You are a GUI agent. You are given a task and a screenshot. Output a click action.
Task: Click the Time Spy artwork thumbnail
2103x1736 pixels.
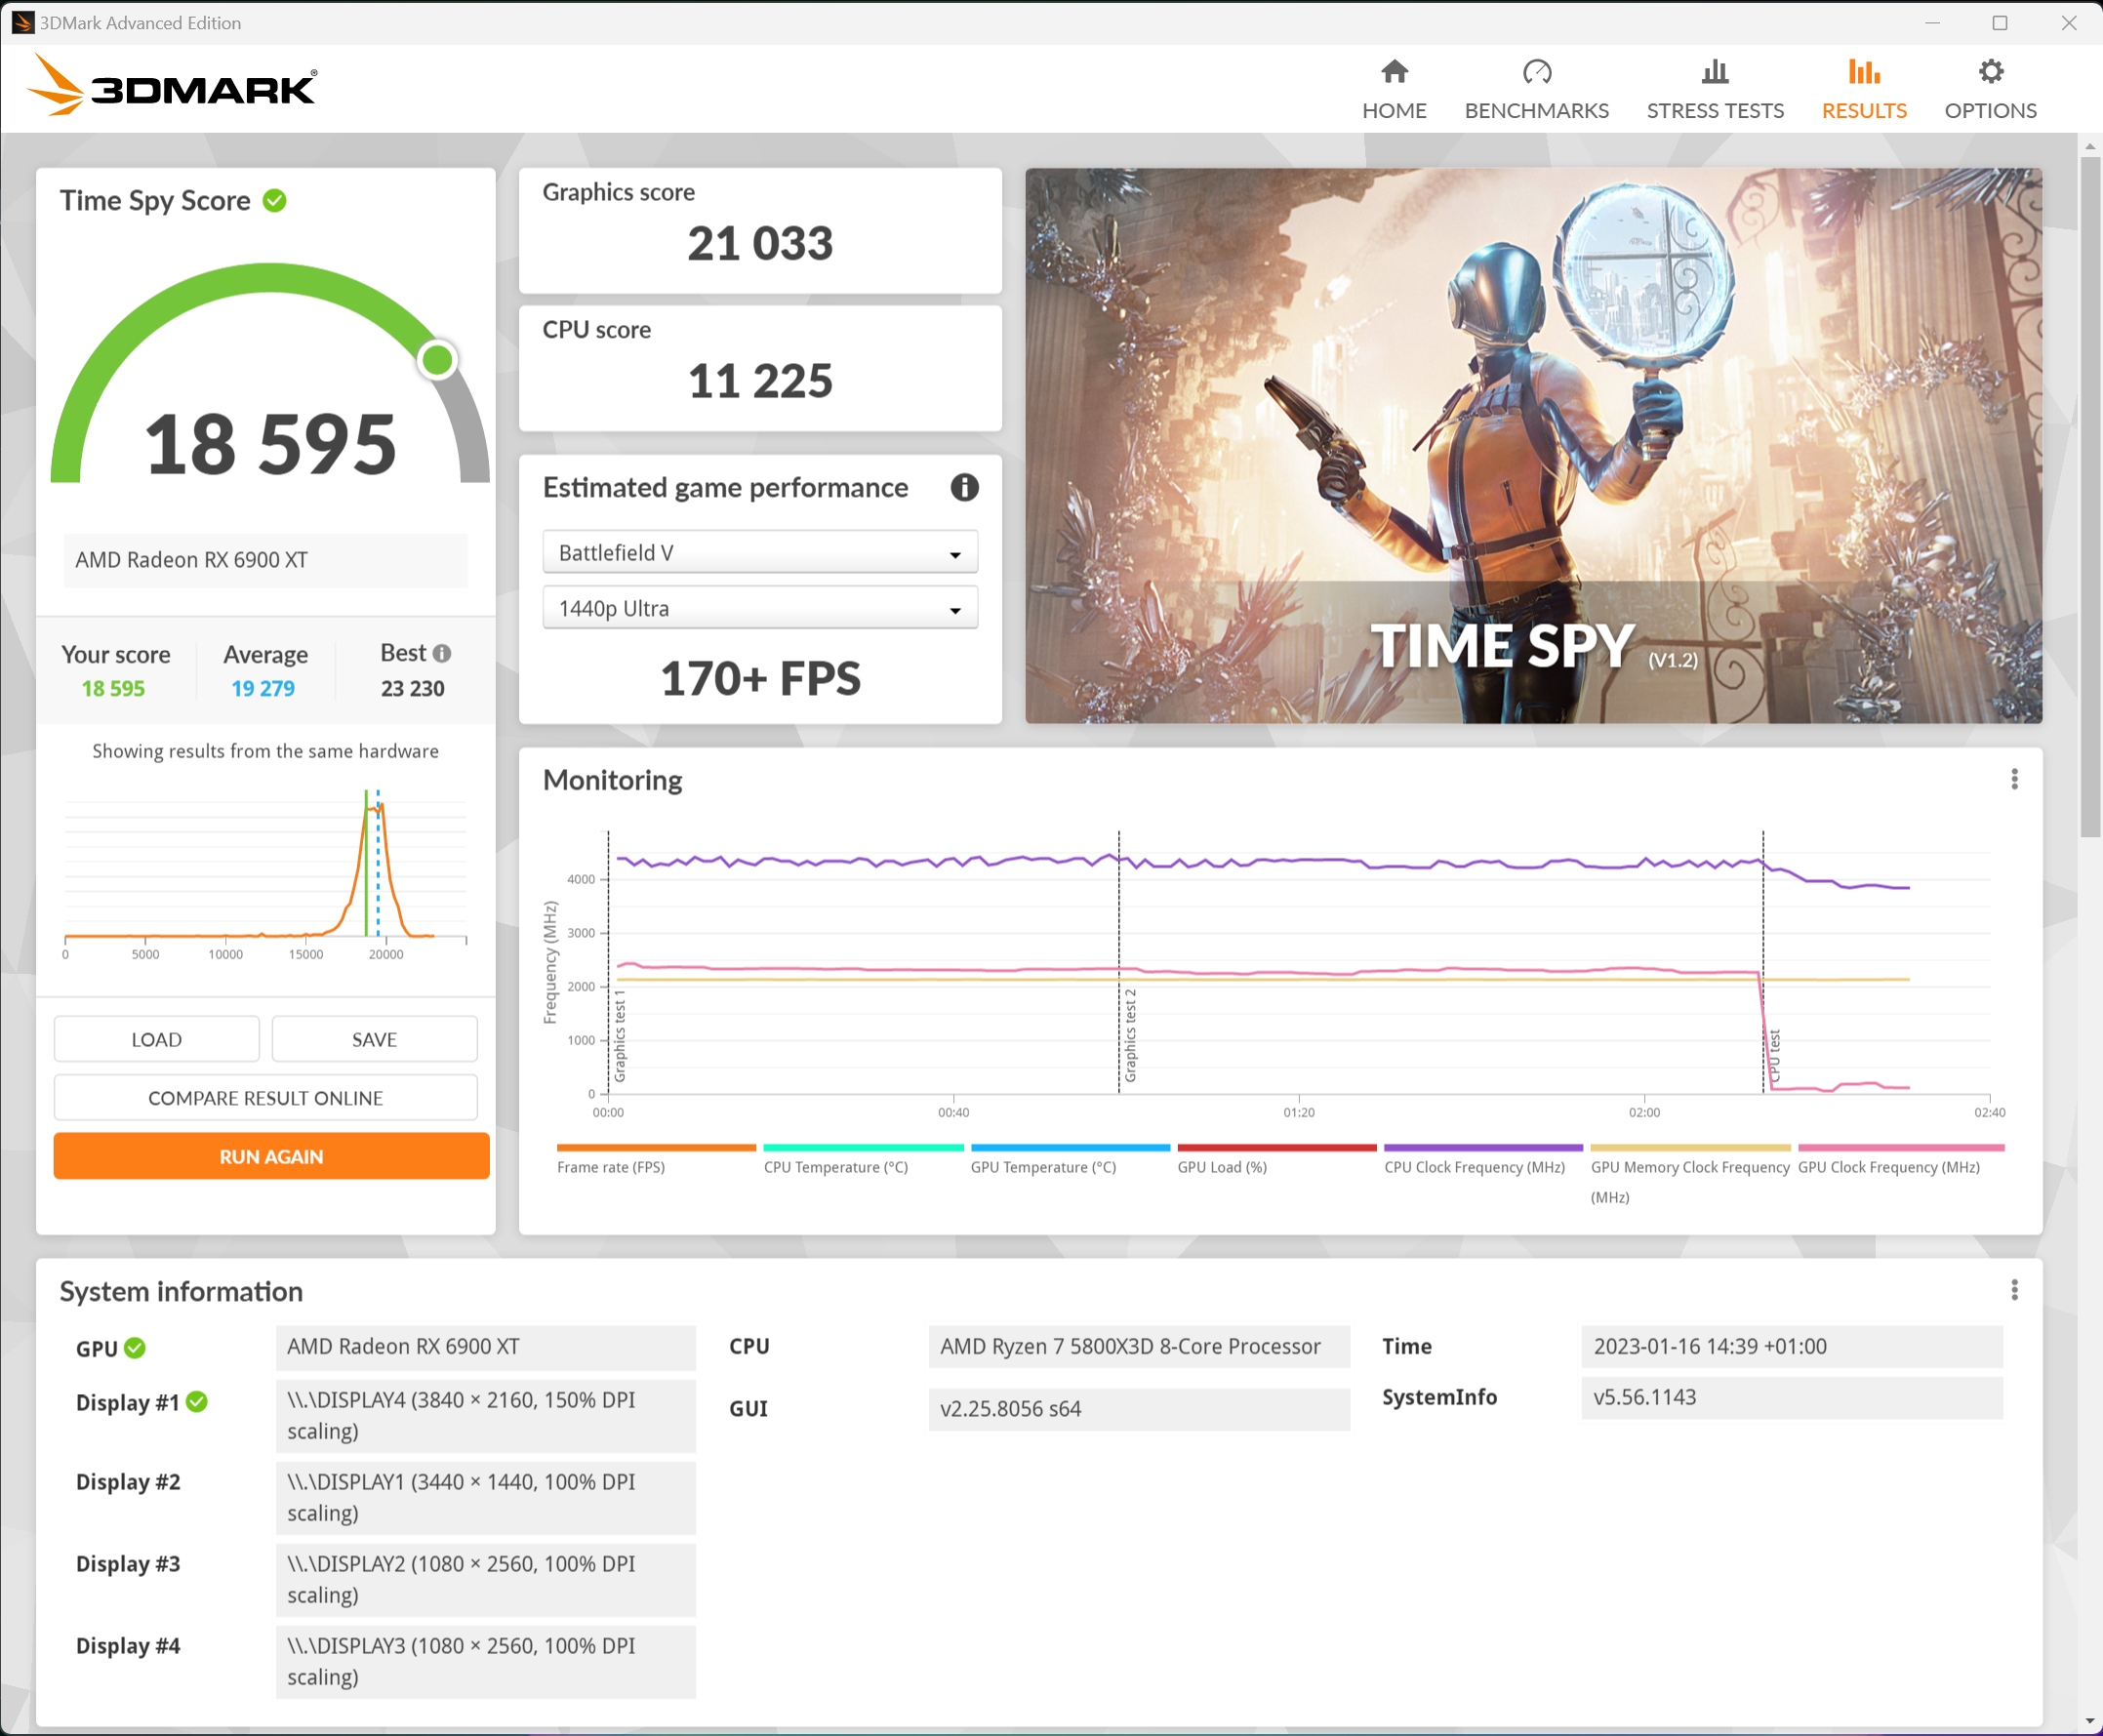[1533, 446]
